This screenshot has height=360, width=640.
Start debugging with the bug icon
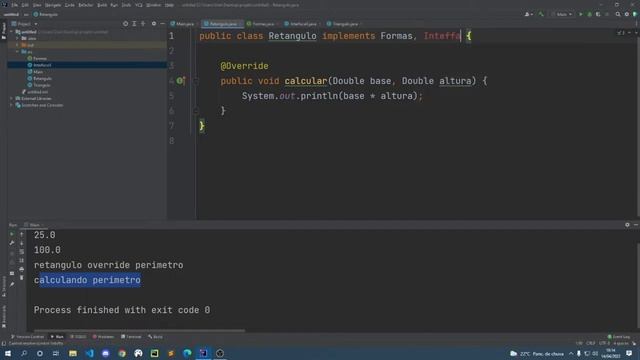(589, 14)
